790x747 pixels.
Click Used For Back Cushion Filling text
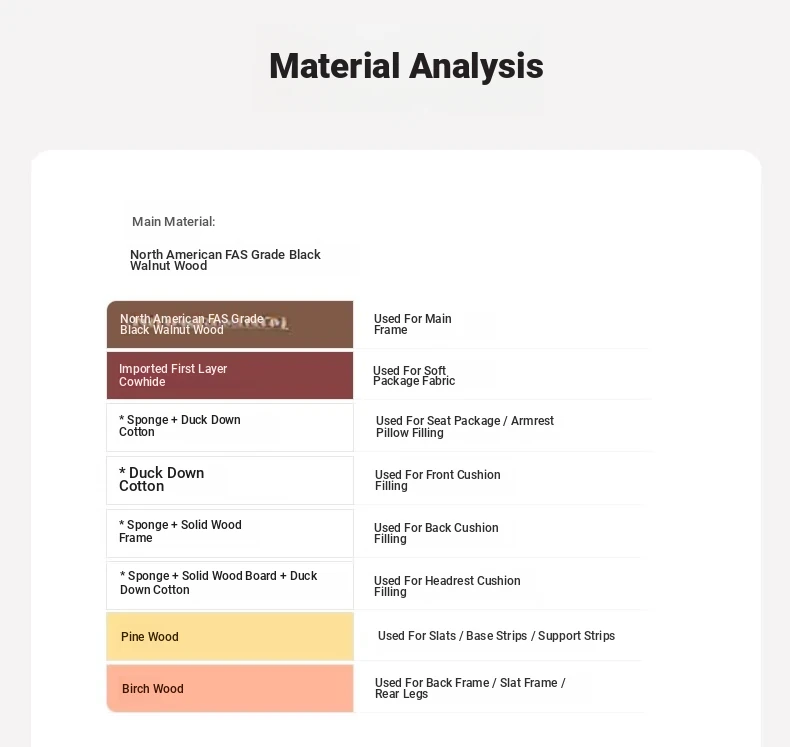pos(436,533)
